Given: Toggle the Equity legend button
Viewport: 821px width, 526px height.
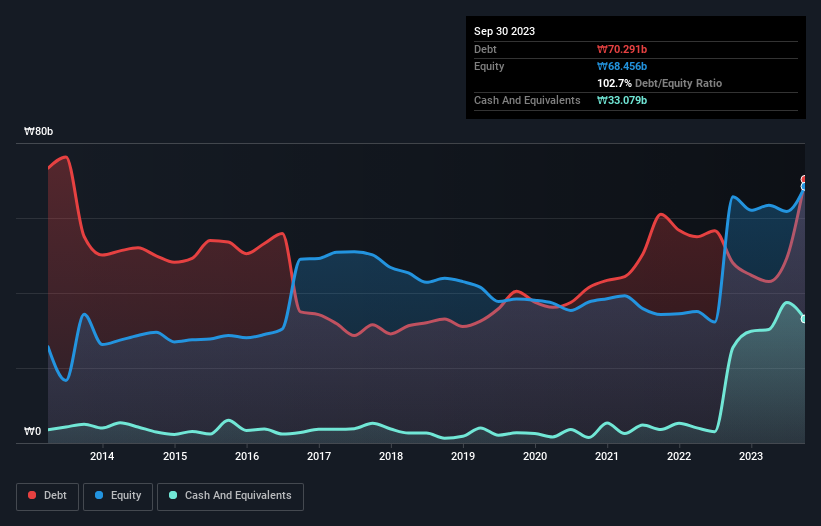Looking at the screenshot, I should [x=118, y=496].
